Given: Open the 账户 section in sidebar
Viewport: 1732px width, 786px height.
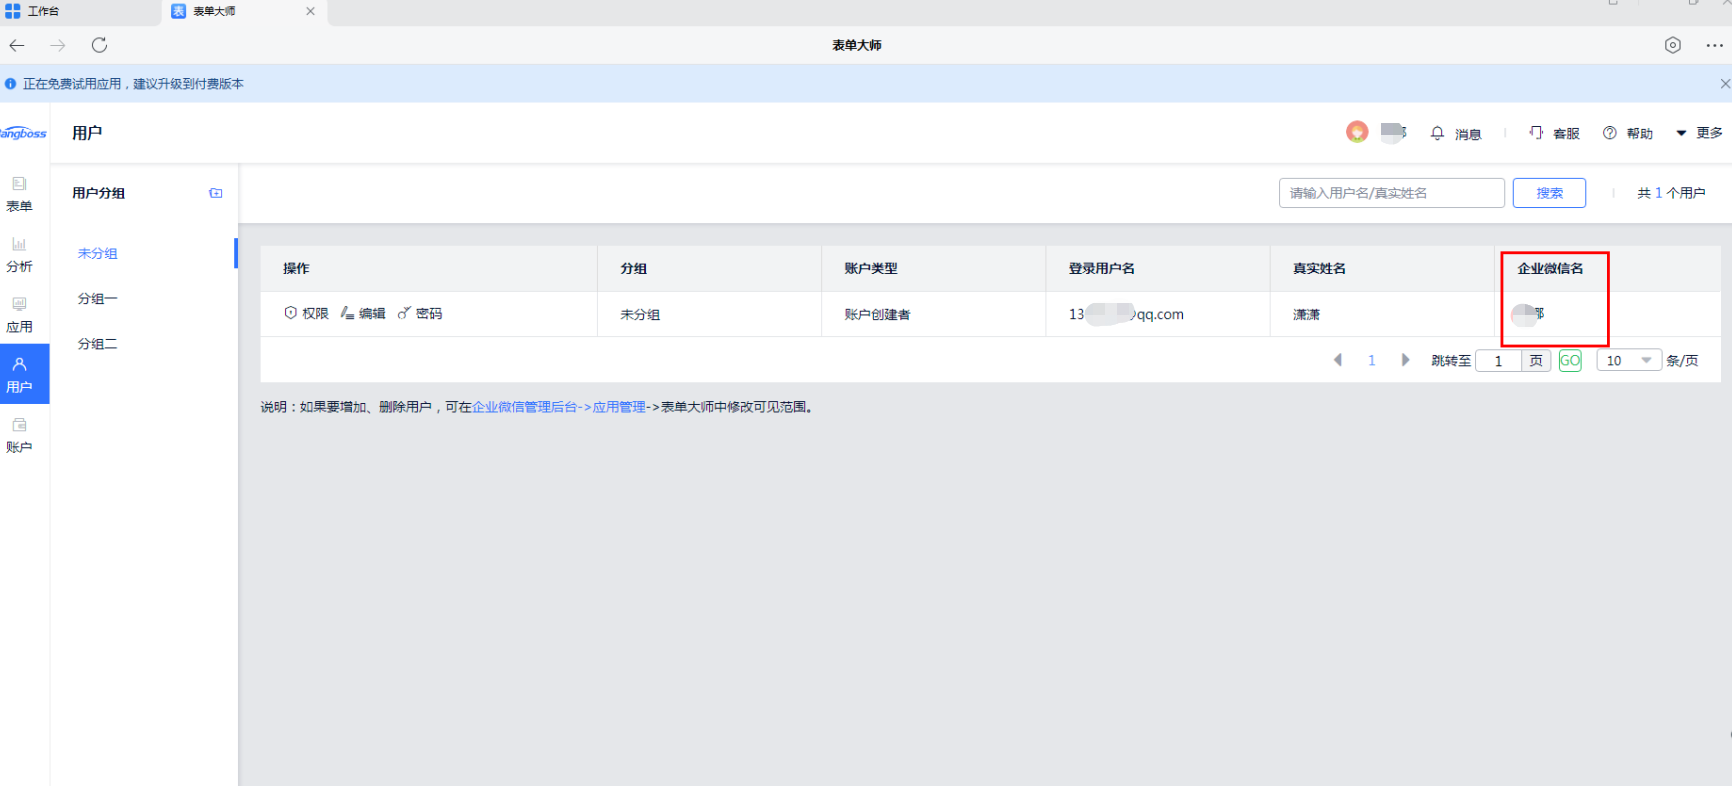Looking at the screenshot, I should tap(19, 435).
